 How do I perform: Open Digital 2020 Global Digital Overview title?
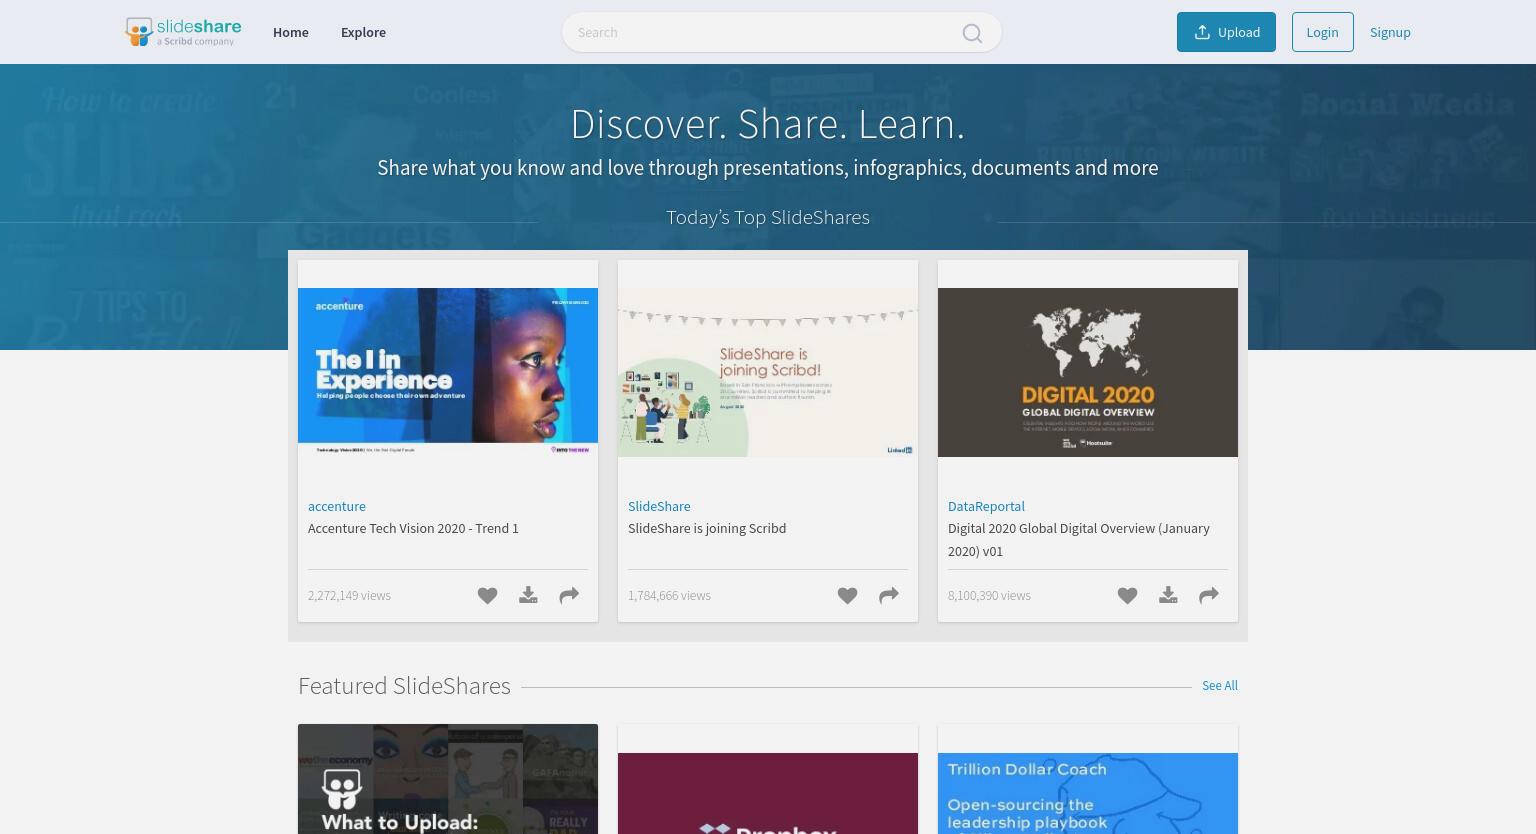tap(1079, 539)
